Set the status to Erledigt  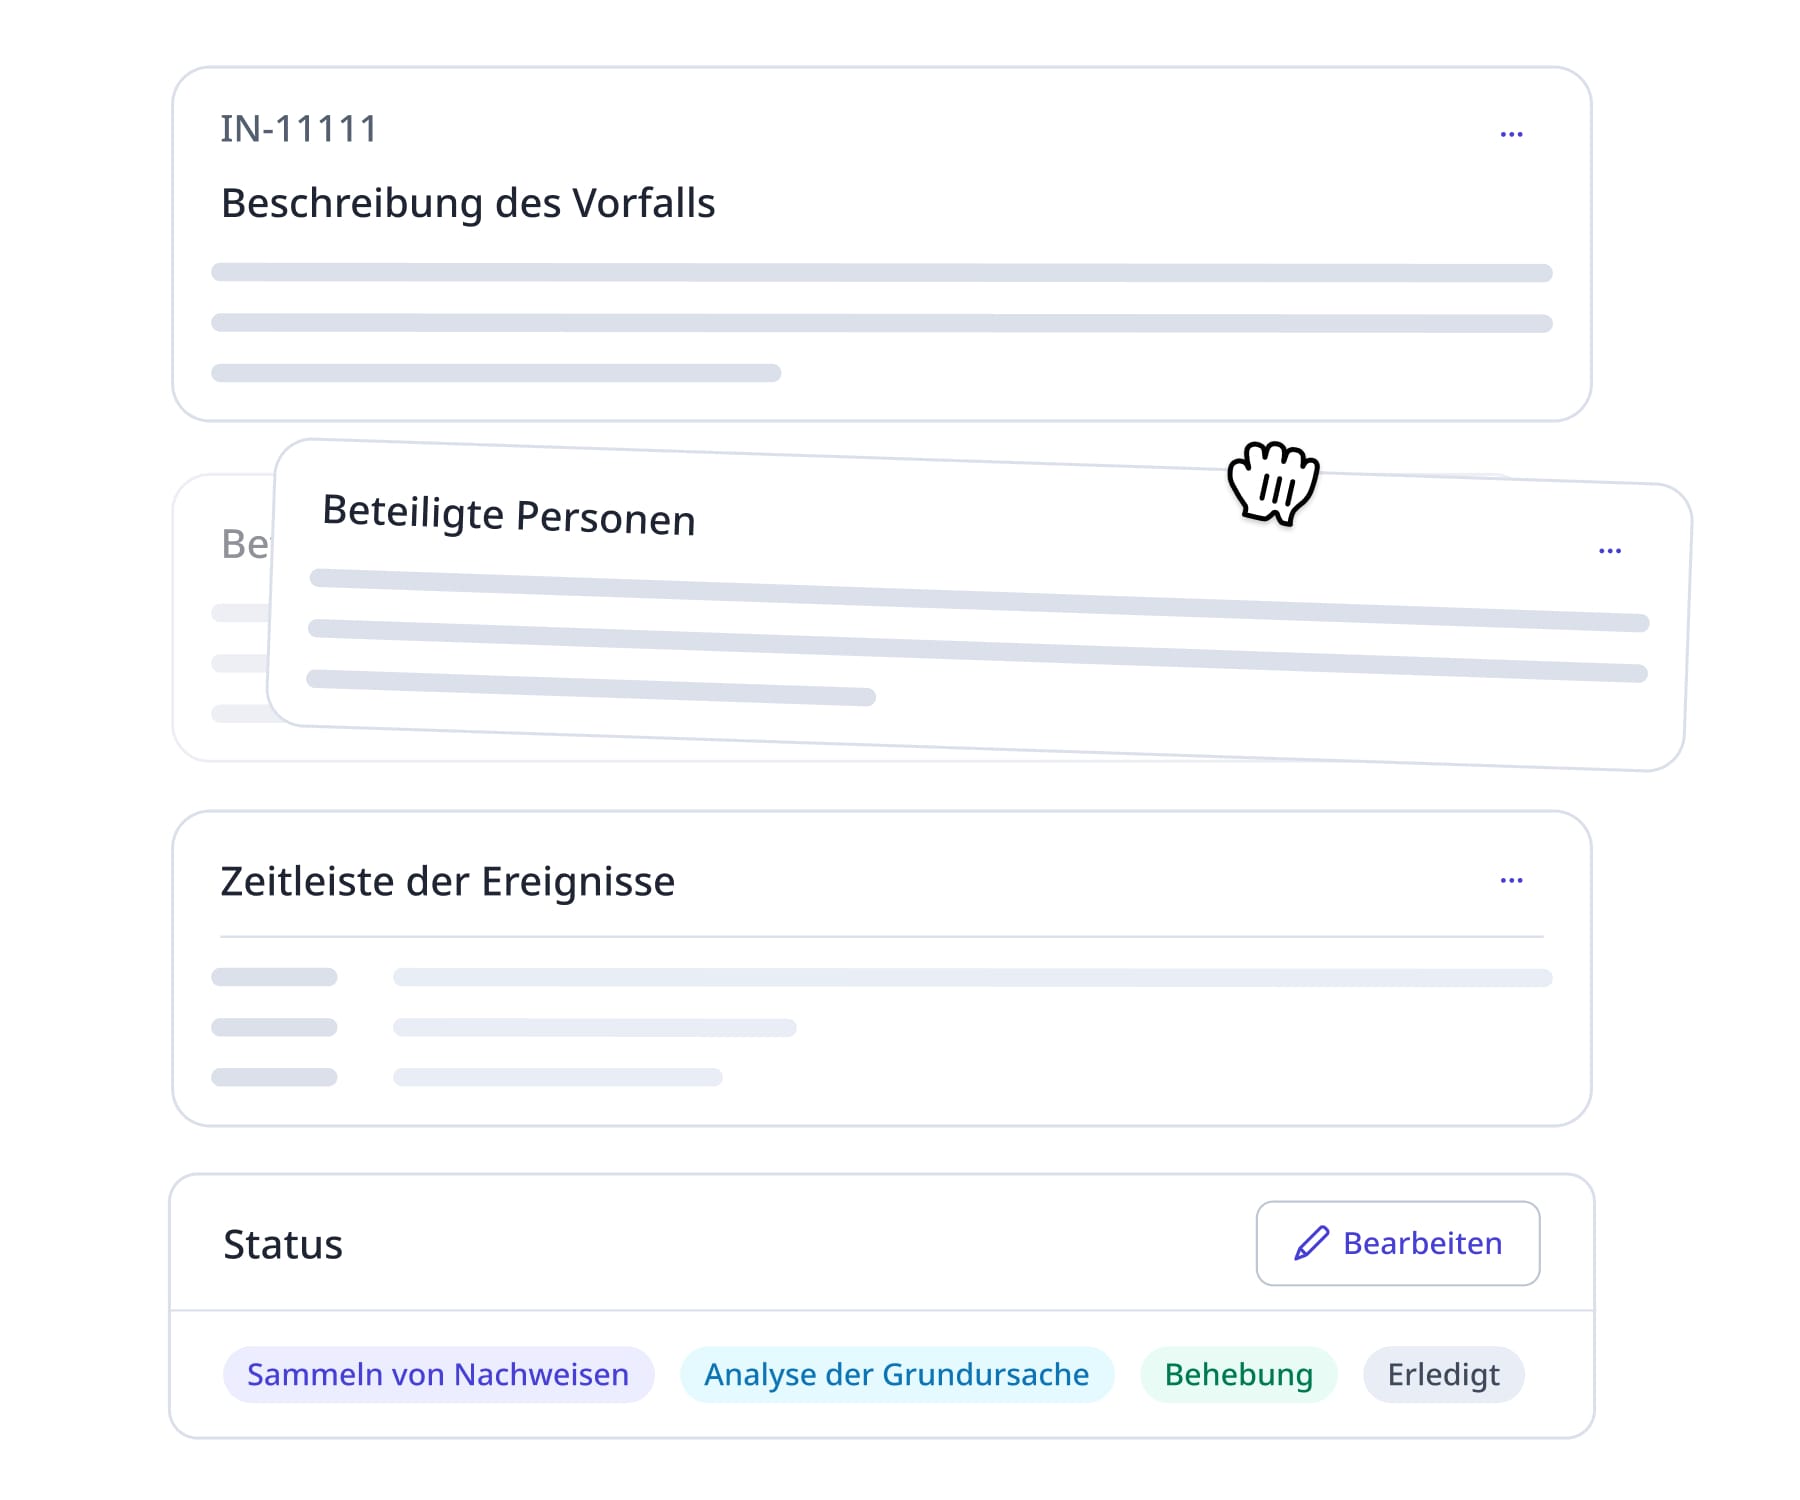1443,1374
